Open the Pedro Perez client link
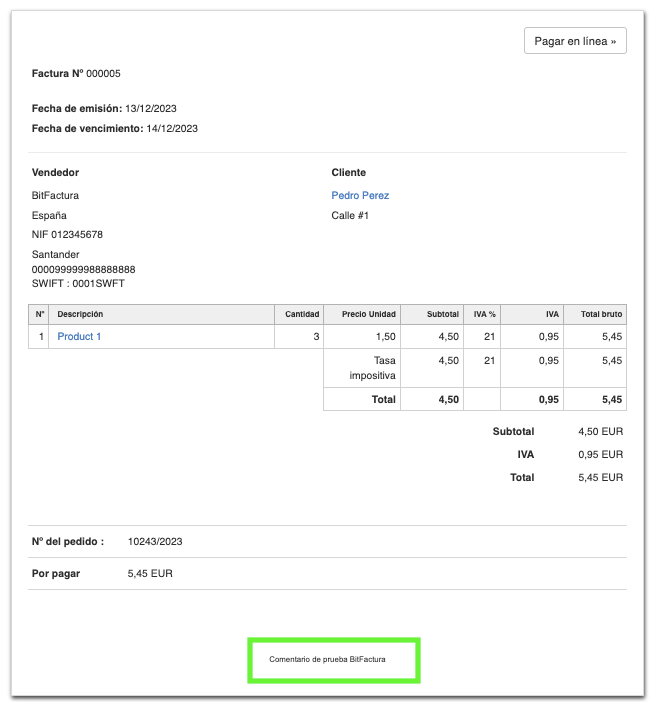The width and height of the screenshot is (650, 702). 360,196
